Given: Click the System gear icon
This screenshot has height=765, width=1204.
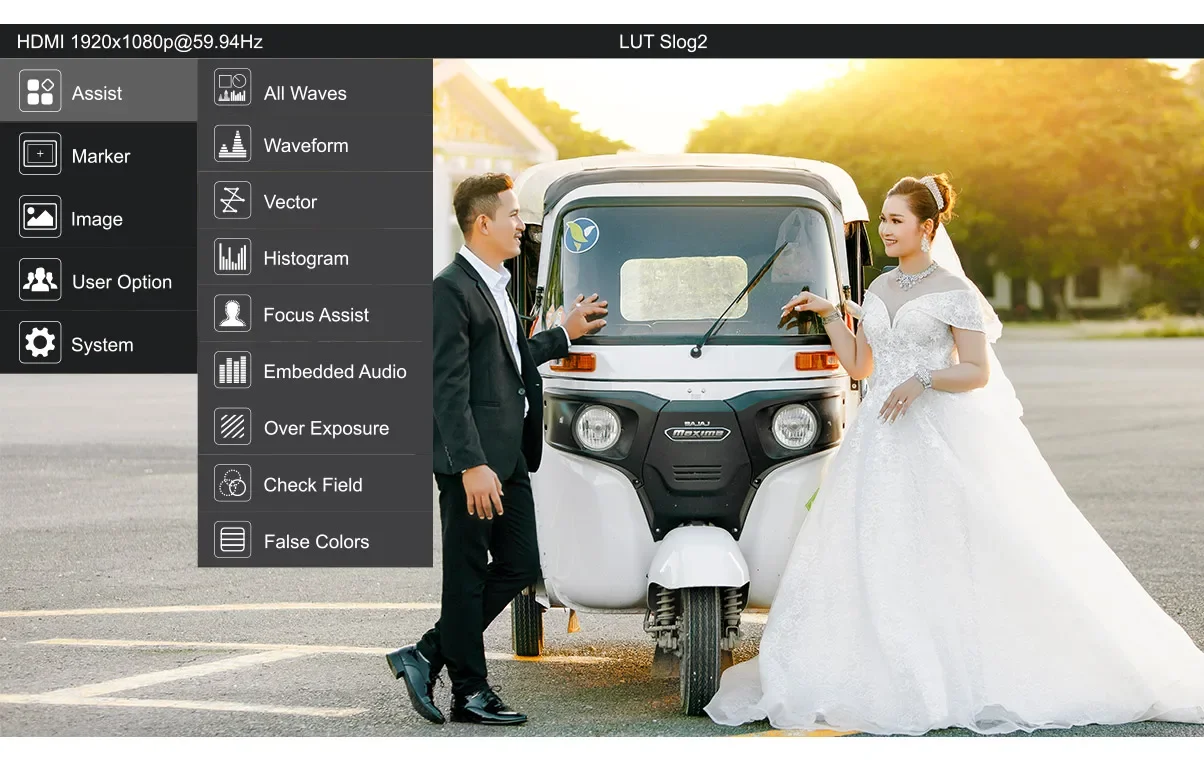Looking at the screenshot, I should click(x=40, y=343).
